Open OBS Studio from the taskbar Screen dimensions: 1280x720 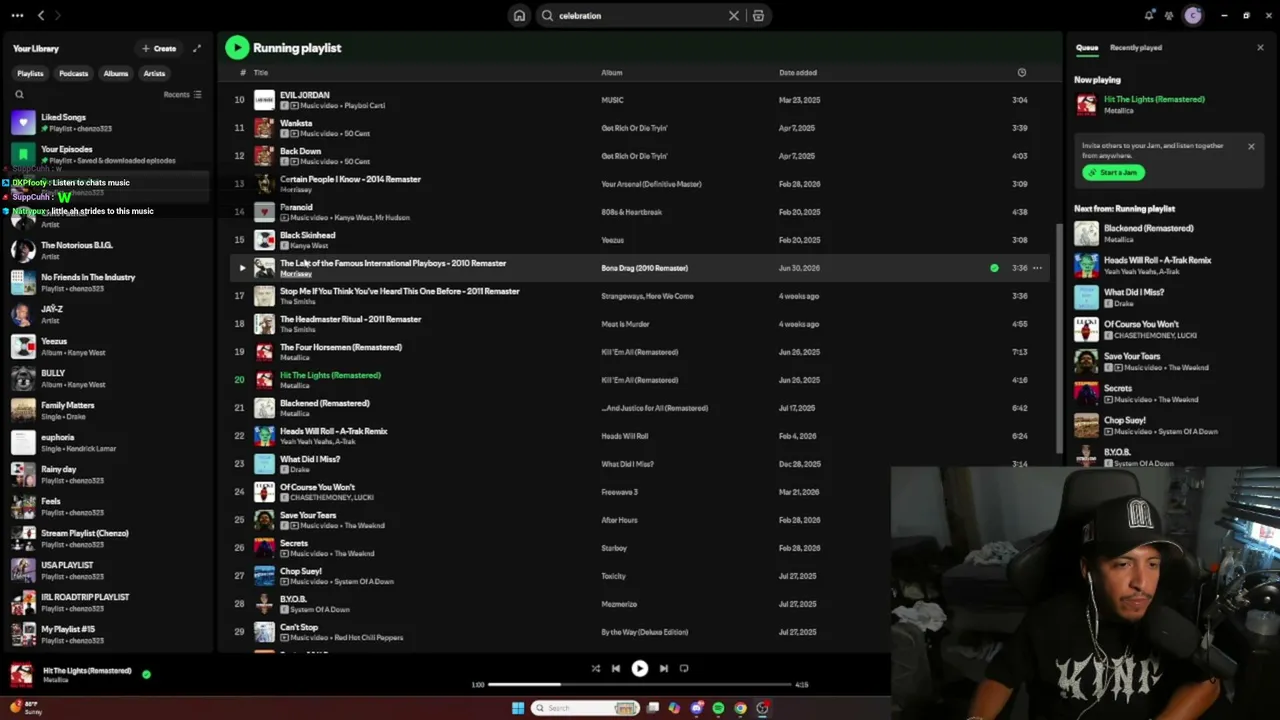[x=762, y=708]
